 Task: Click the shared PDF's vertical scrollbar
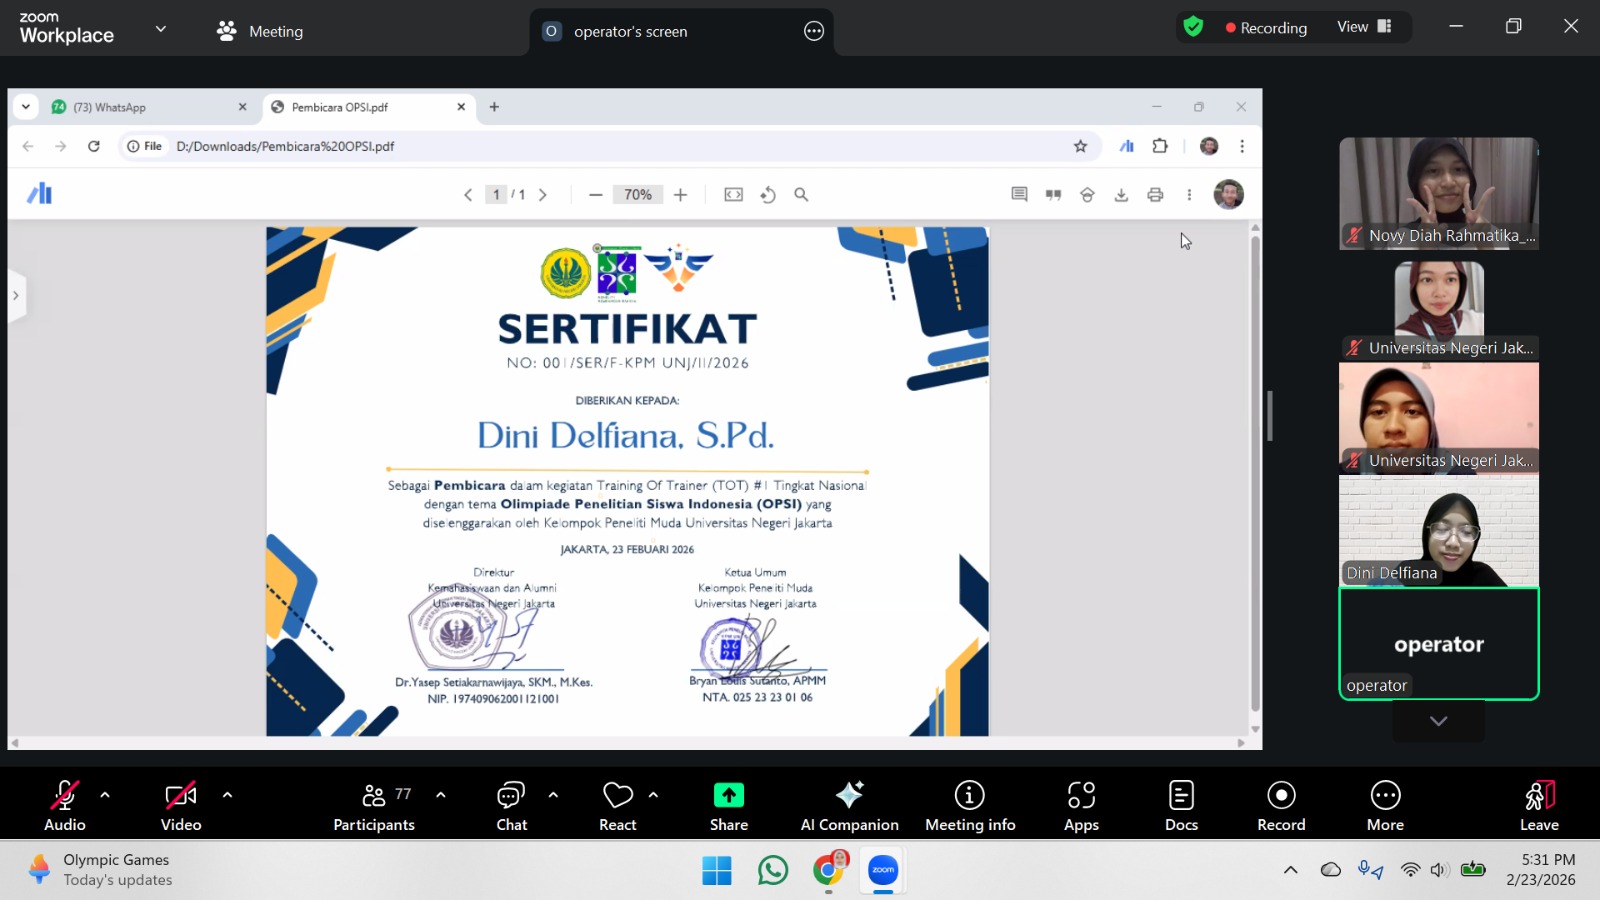[1255, 470]
